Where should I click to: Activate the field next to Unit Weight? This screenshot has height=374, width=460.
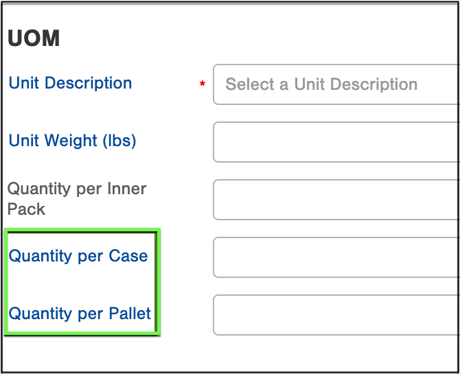click(336, 142)
